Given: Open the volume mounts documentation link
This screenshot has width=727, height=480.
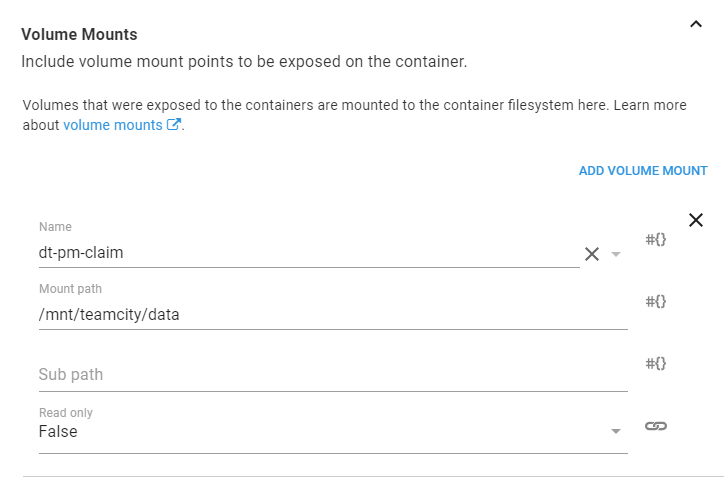Looking at the screenshot, I should [112, 126].
